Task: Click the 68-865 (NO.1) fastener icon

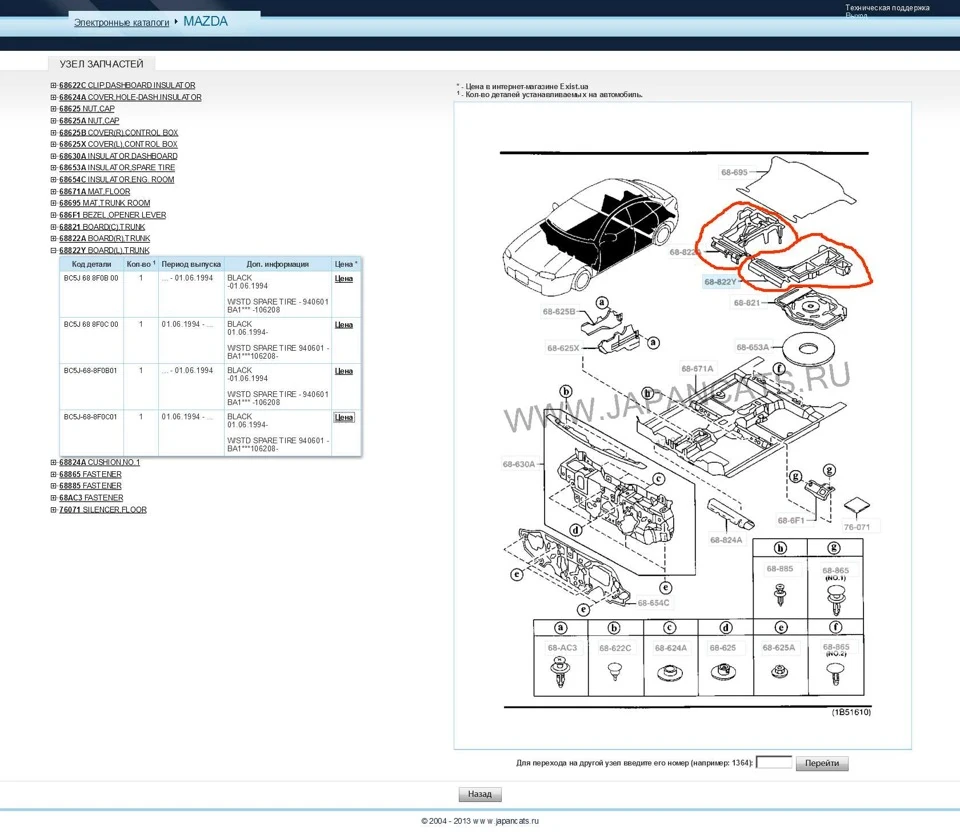Action: [x=836, y=599]
